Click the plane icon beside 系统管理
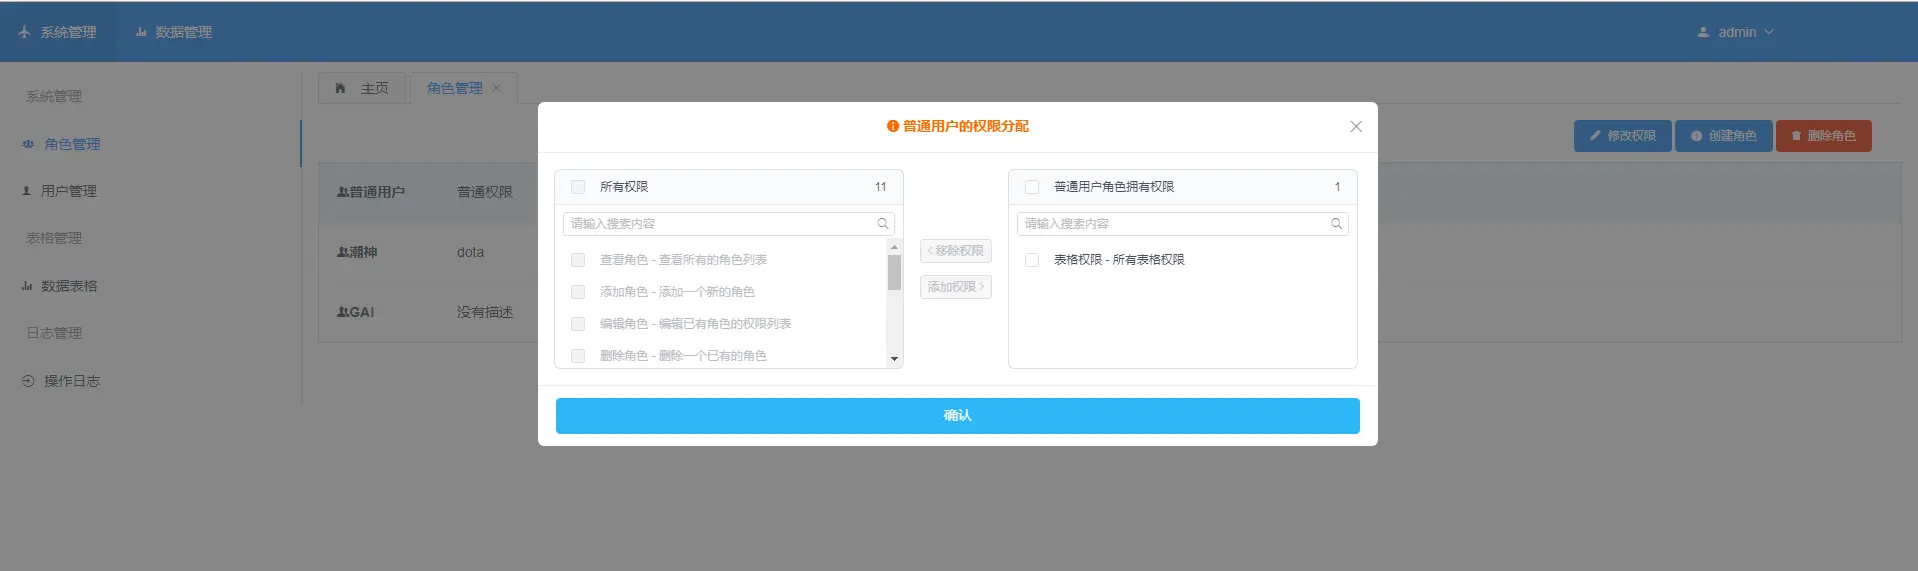 click(25, 32)
